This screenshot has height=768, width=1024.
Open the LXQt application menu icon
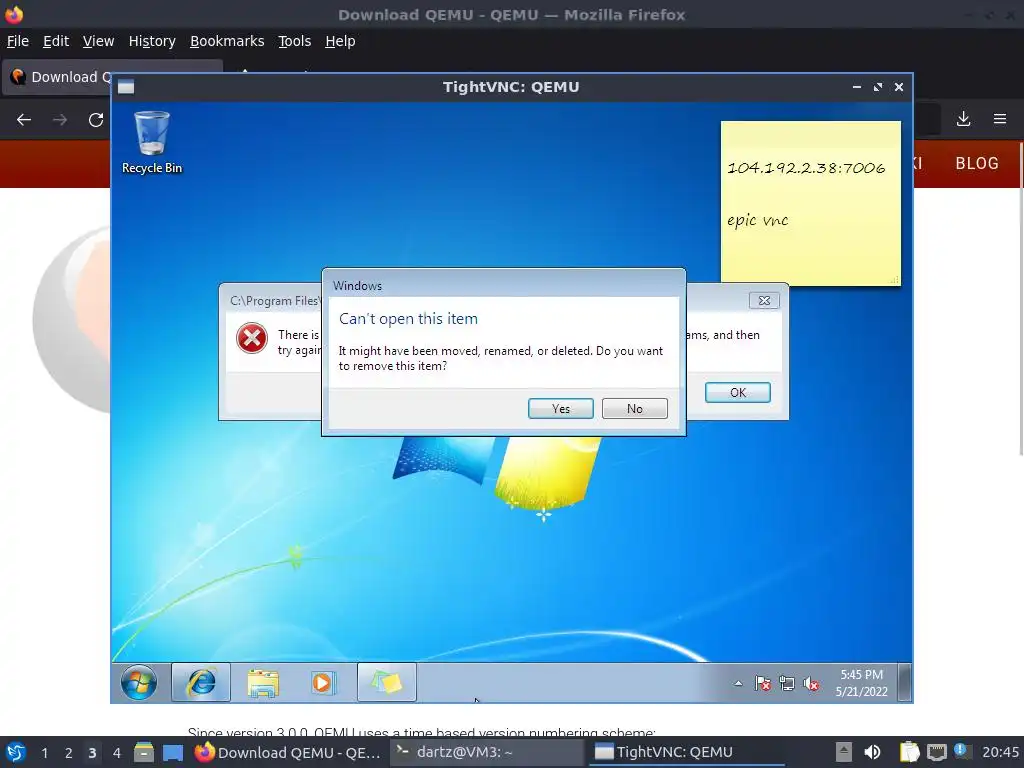[x=14, y=752]
